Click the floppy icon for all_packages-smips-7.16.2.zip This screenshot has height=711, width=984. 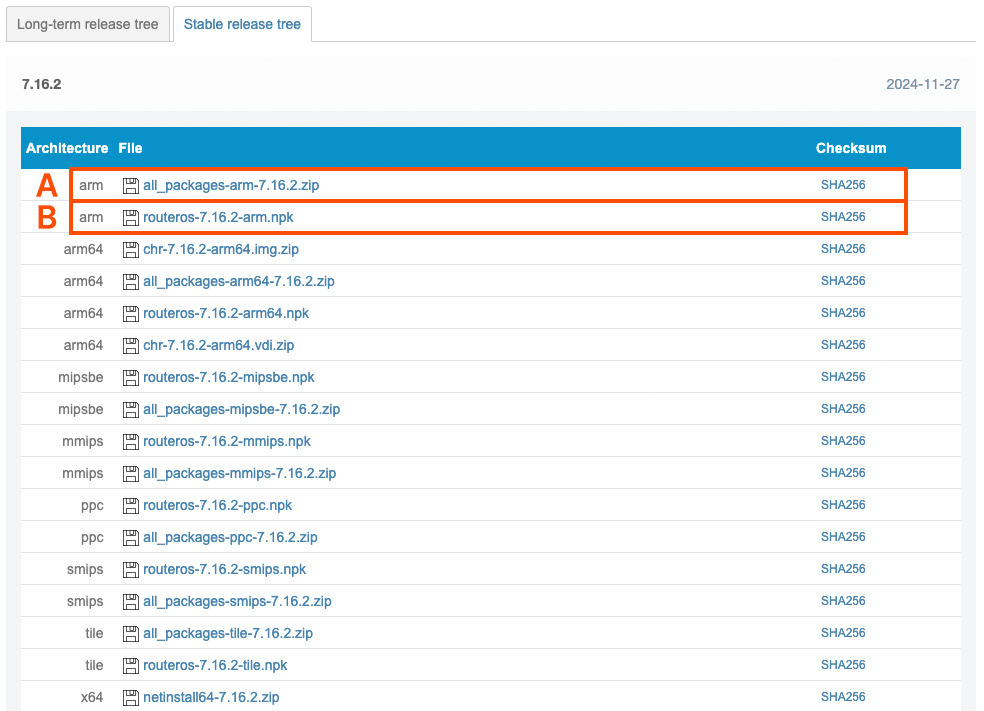click(131, 602)
